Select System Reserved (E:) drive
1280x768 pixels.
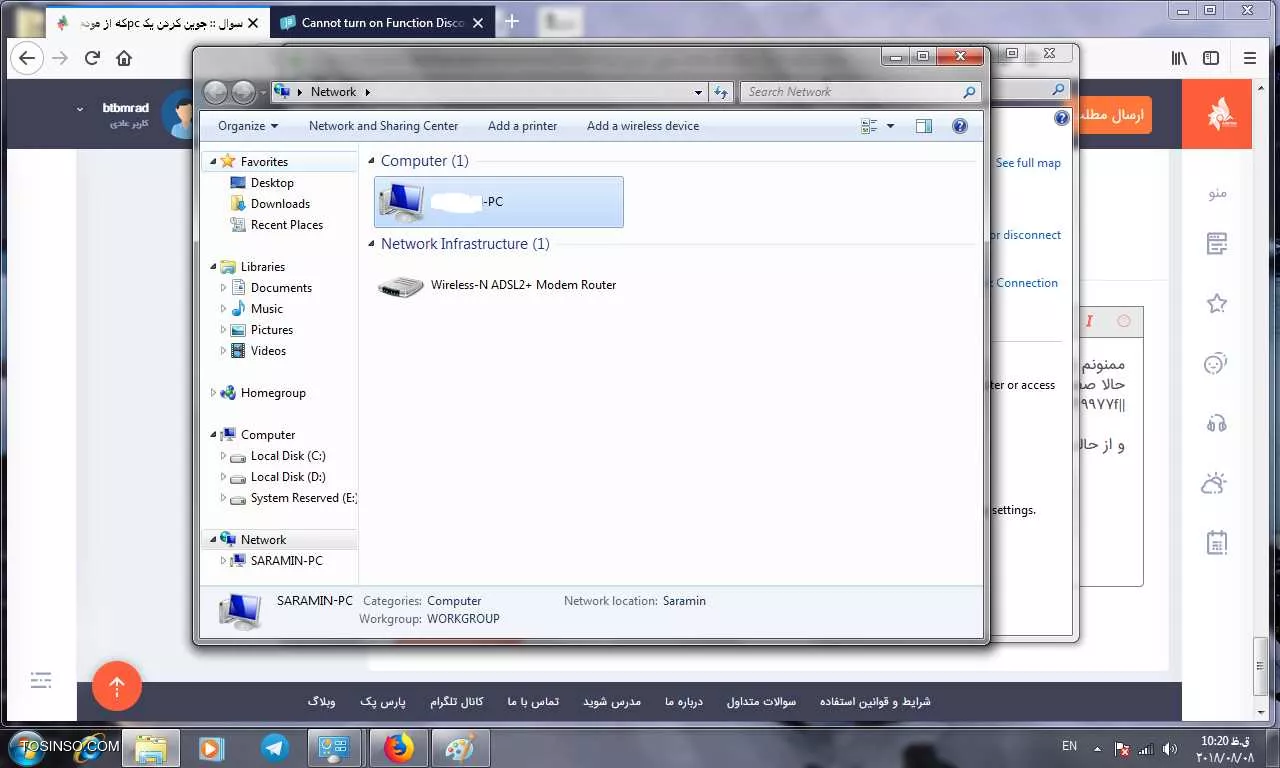[x=303, y=498]
